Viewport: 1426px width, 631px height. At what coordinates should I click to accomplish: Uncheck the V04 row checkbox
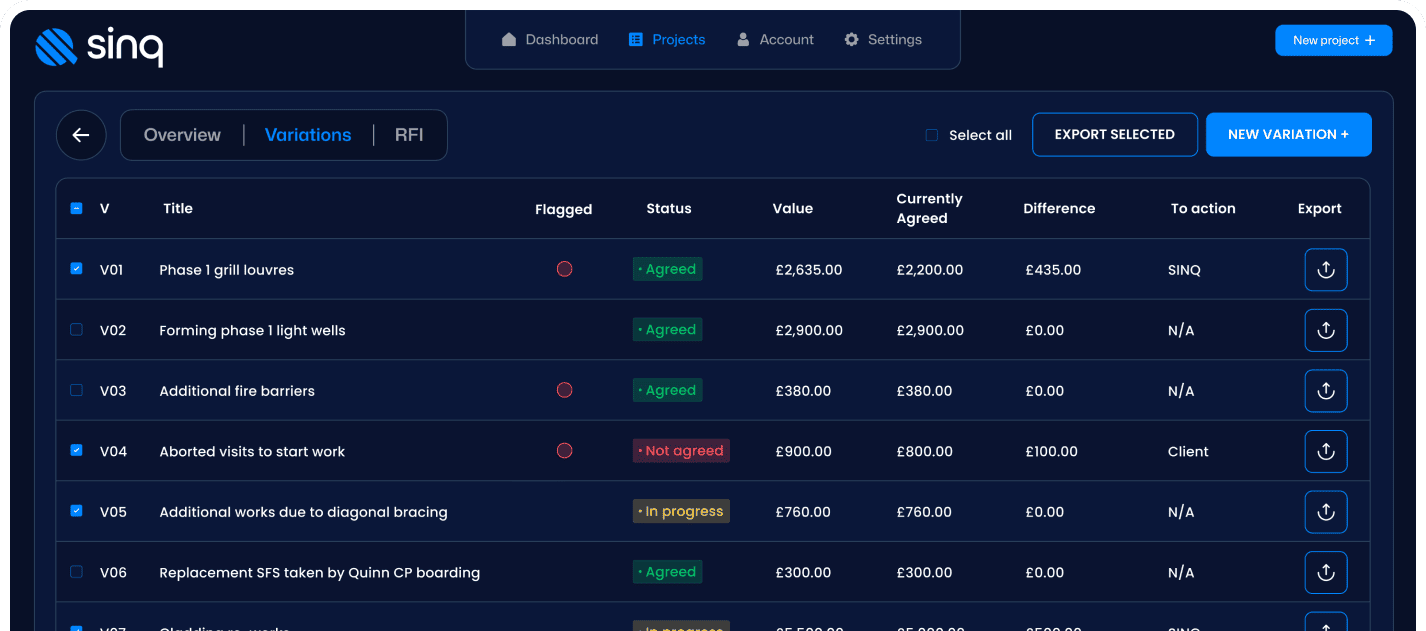[76, 450]
